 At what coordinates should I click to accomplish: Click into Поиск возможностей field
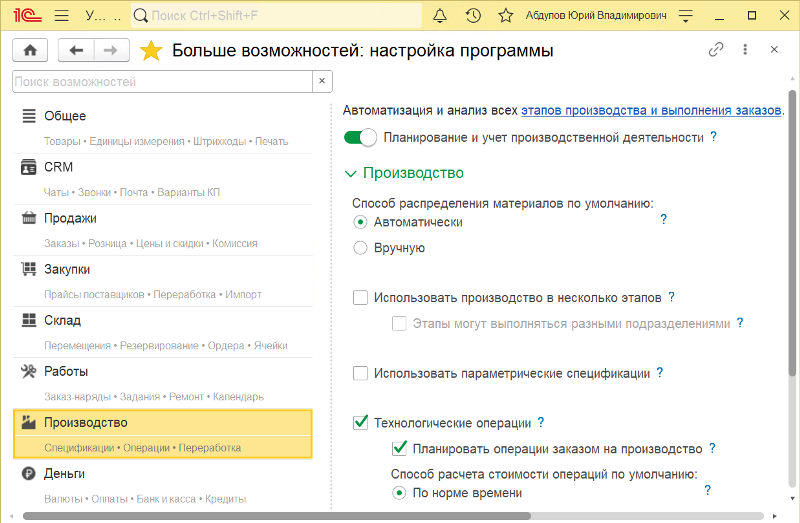(x=162, y=81)
